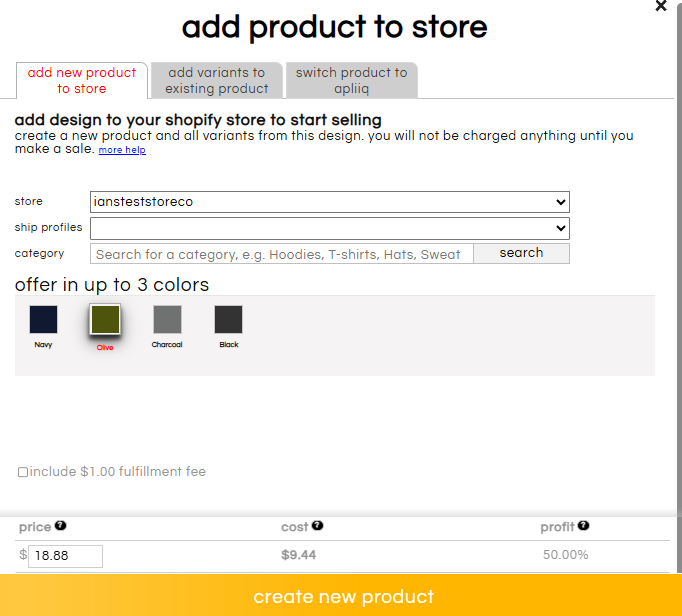Viewport: 682px width, 616px height.
Task: Click the 50.00% profit value
Action: coord(565,555)
